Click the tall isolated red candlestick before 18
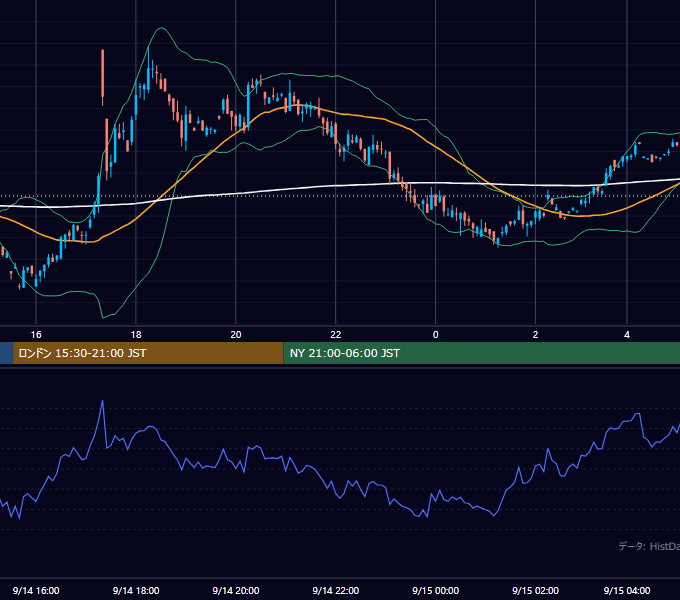 coord(103,76)
